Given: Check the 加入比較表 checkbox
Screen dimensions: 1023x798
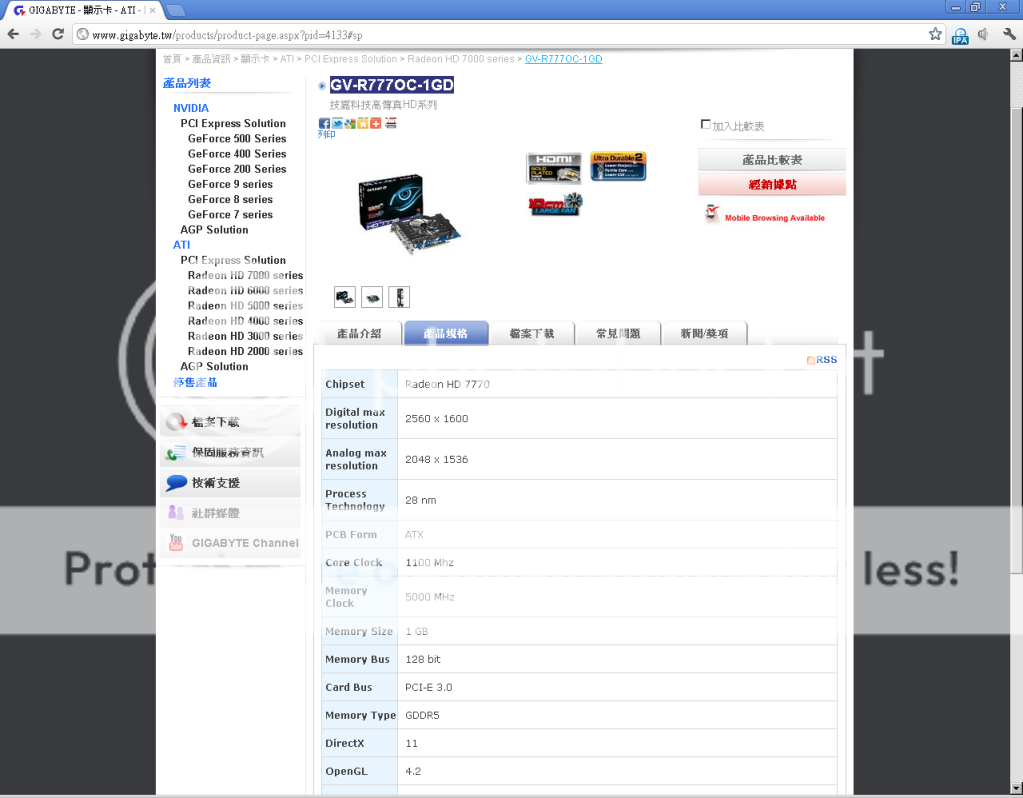Looking at the screenshot, I should (x=706, y=125).
